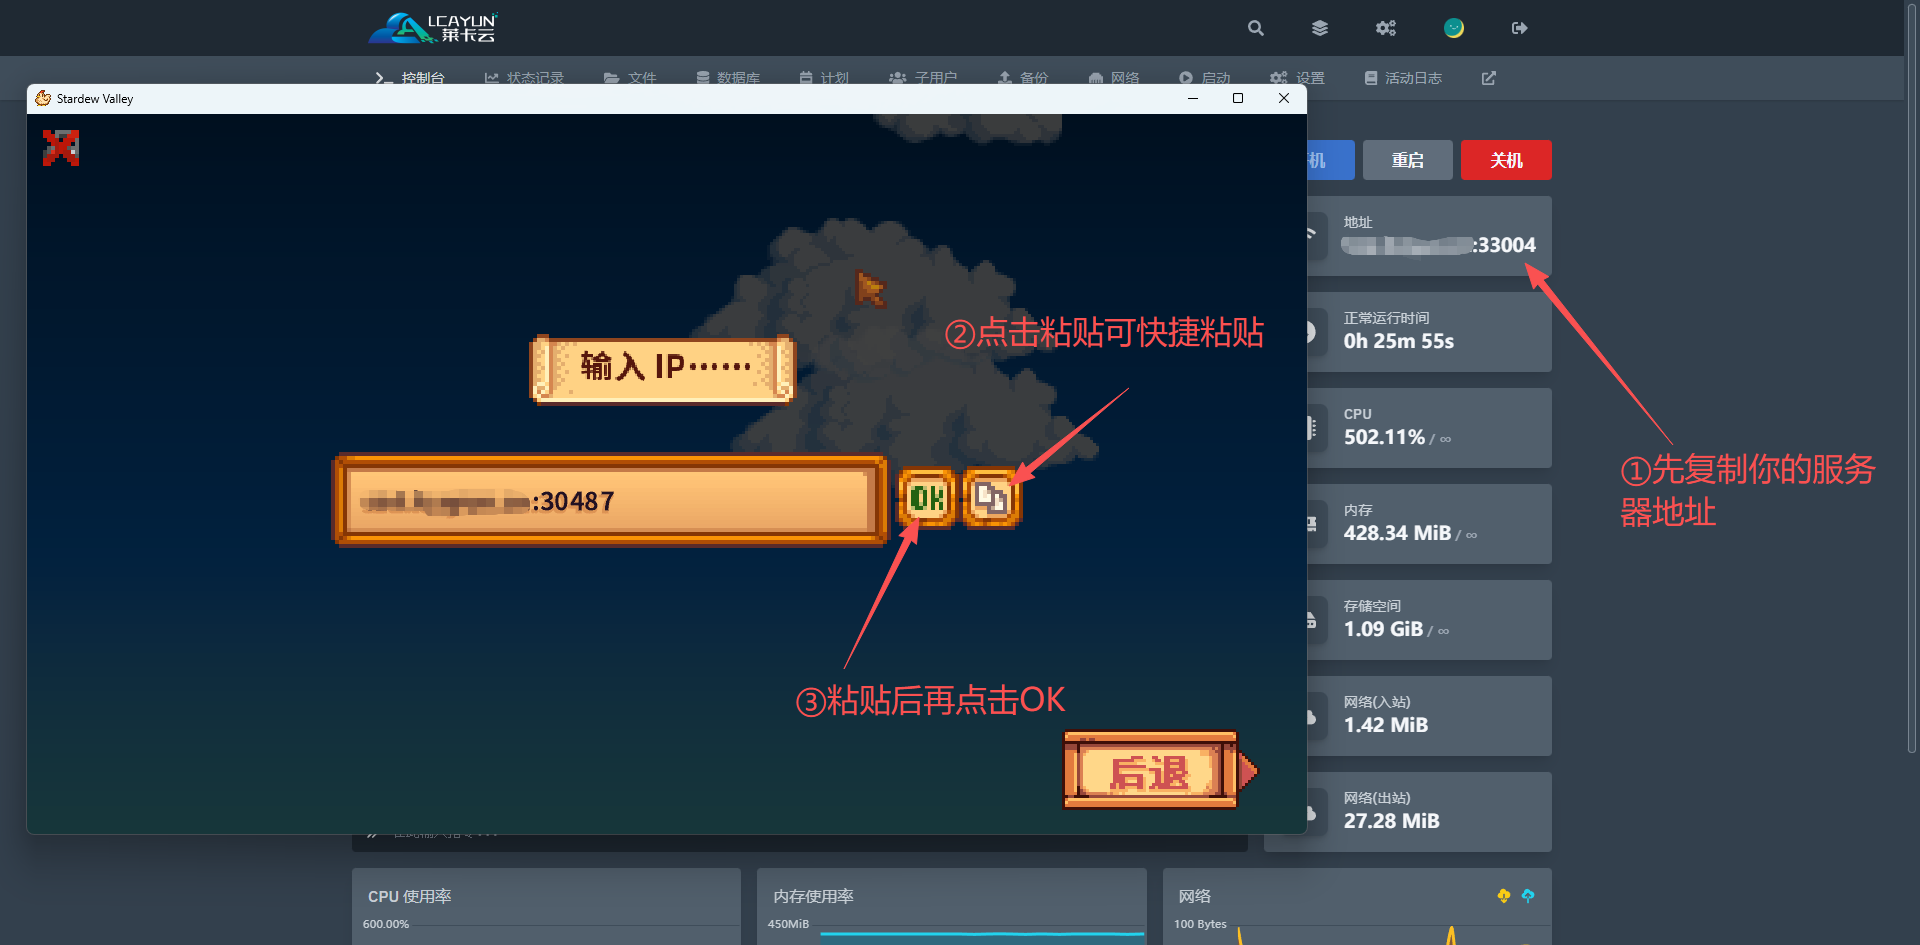The height and width of the screenshot is (945, 1920).
Task: Click the server address ending in :33004
Action: tap(1438, 245)
